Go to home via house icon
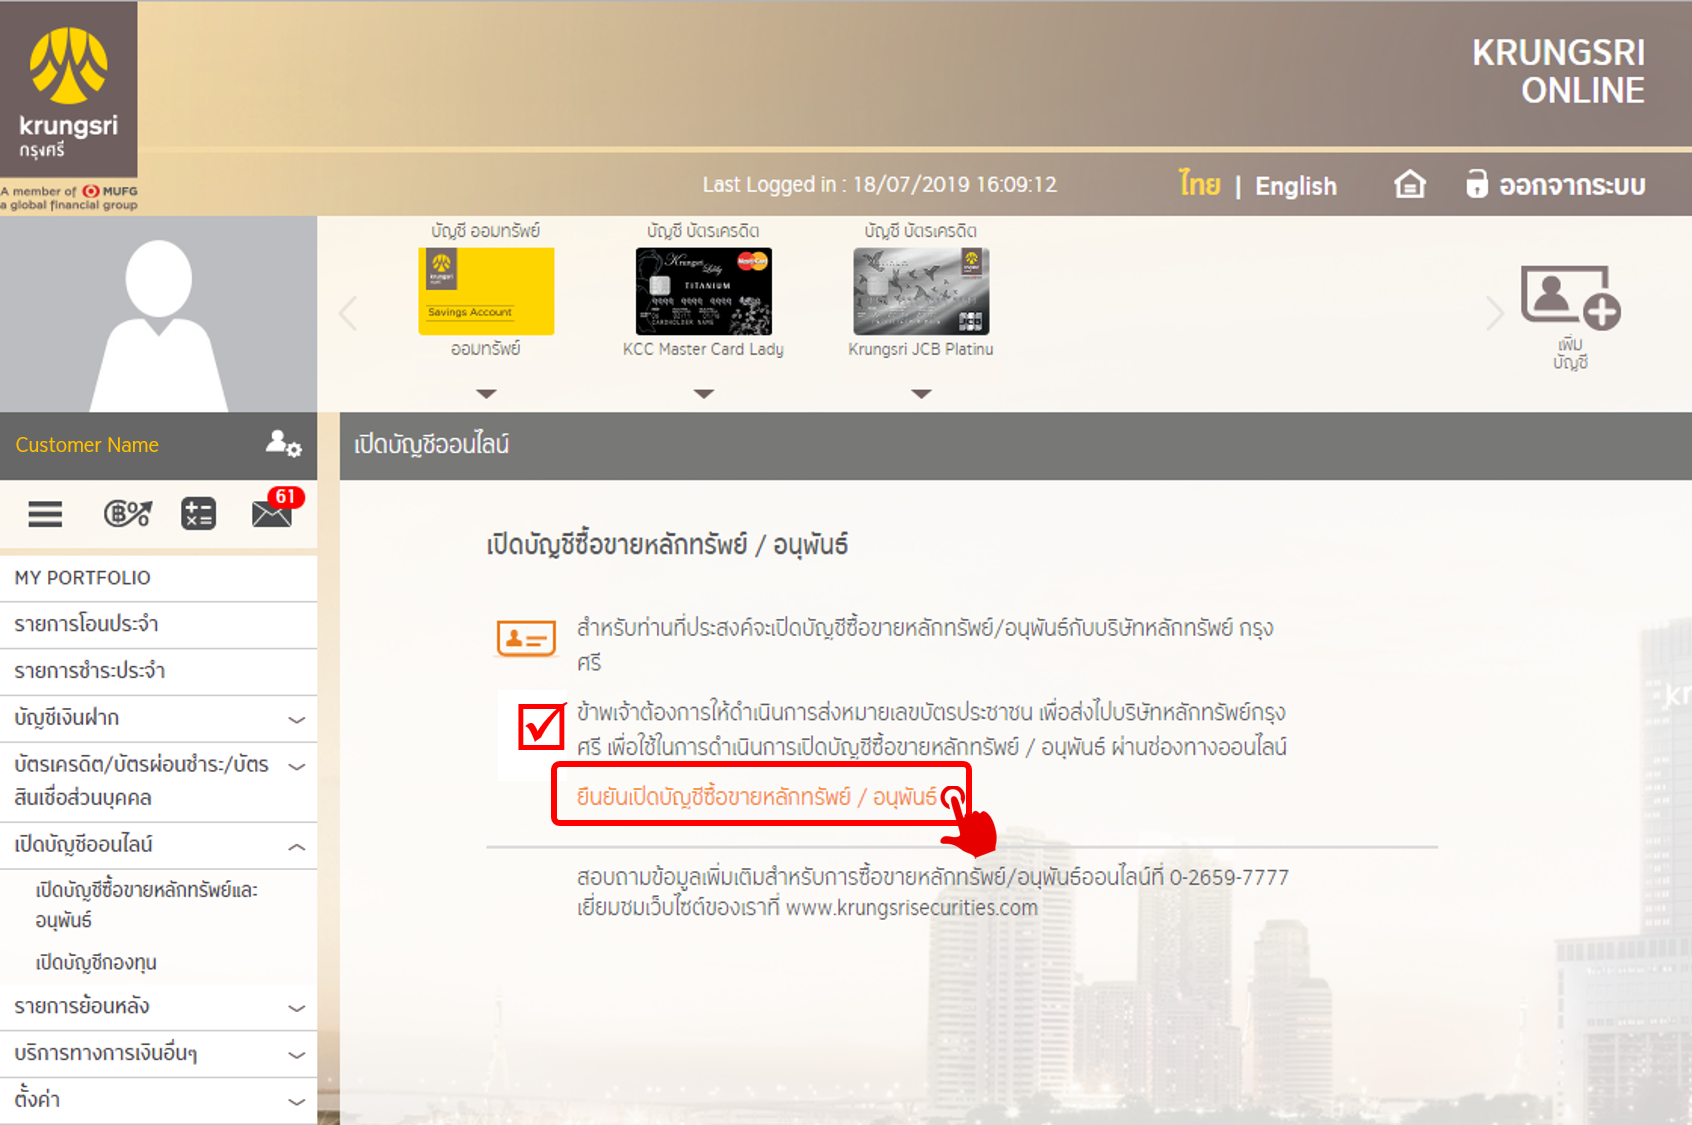This screenshot has width=1692, height=1125. click(1410, 184)
